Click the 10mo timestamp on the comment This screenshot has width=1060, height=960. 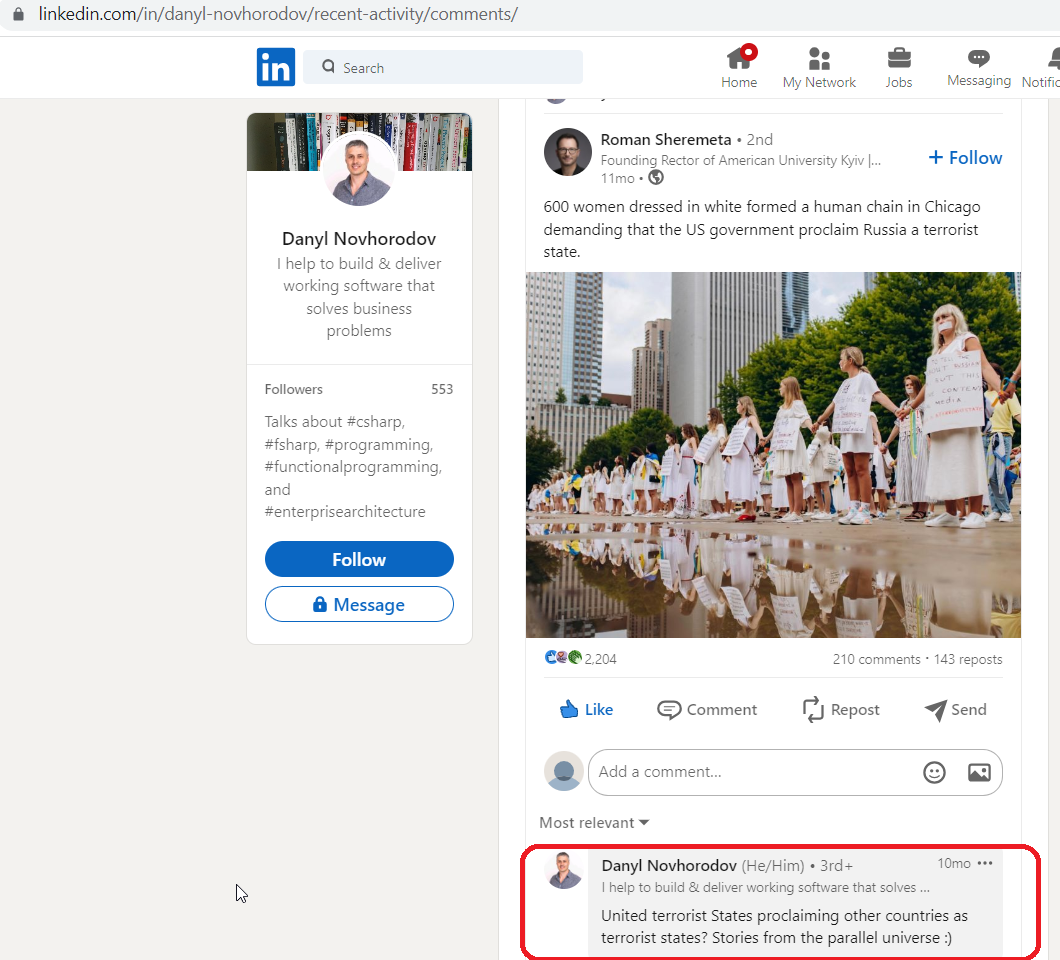click(953, 863)
